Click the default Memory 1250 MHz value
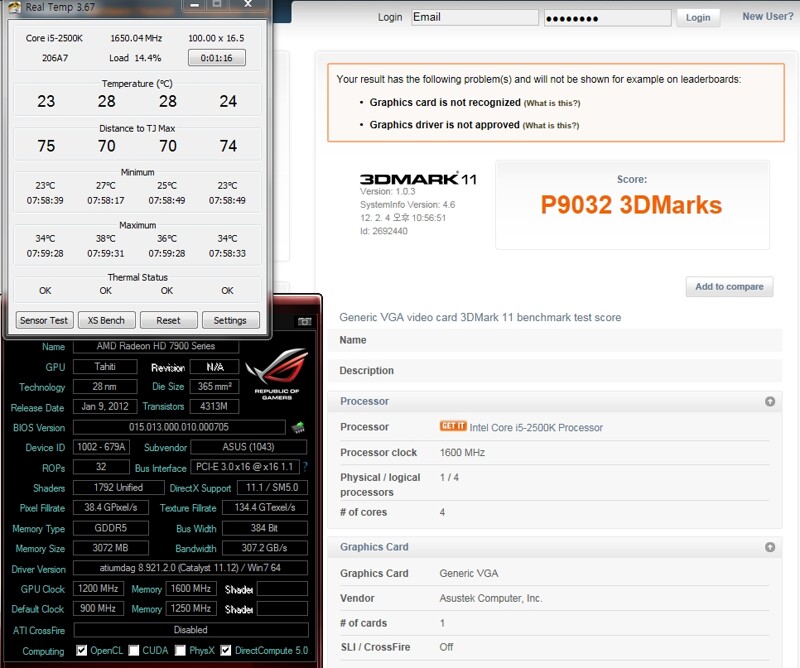Viewport: 800px width, 668px height. 191,609
